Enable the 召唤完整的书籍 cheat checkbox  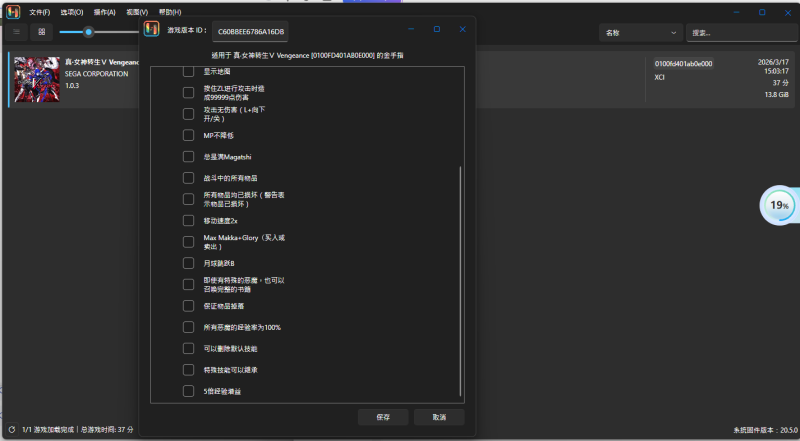coord(188,284)
